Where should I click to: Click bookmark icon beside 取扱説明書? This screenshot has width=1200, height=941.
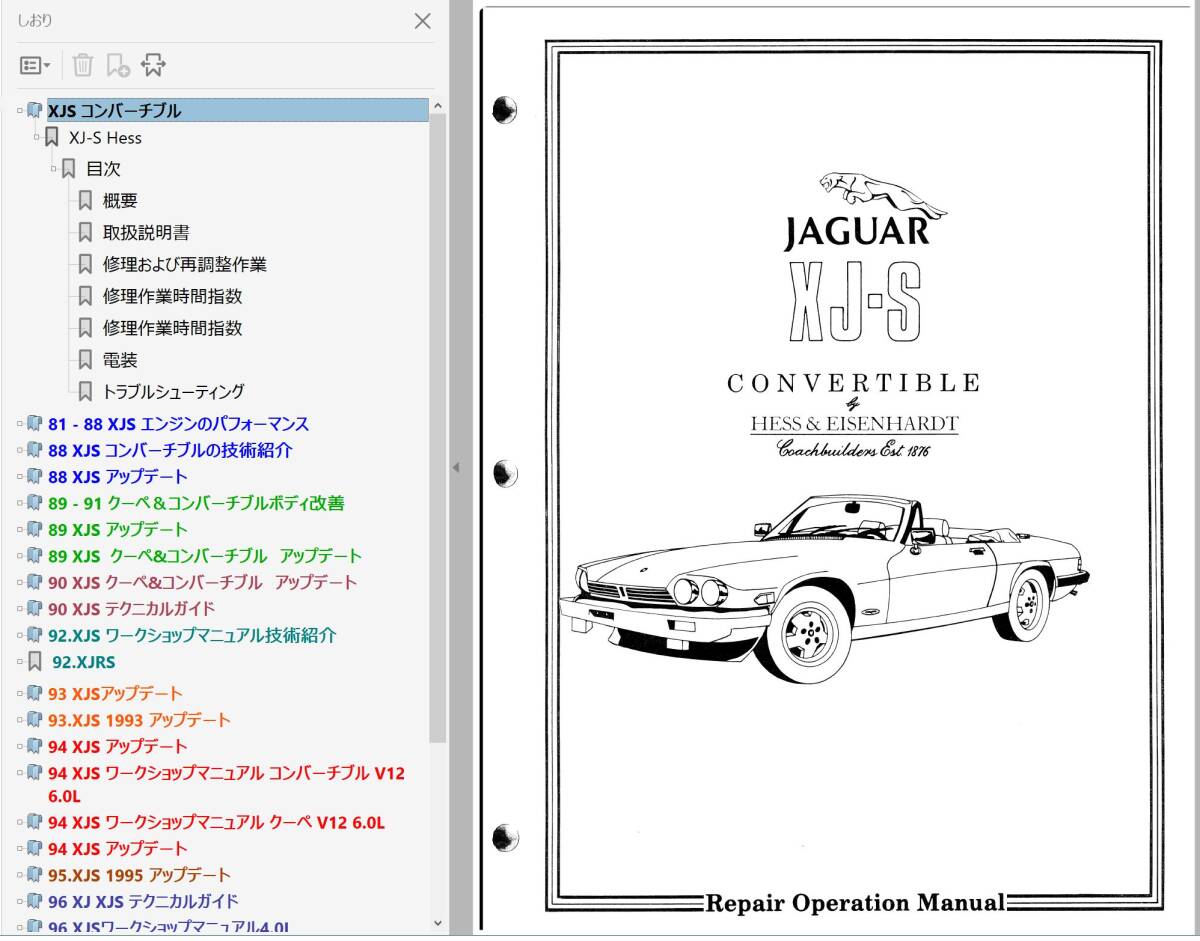[85, 233]
